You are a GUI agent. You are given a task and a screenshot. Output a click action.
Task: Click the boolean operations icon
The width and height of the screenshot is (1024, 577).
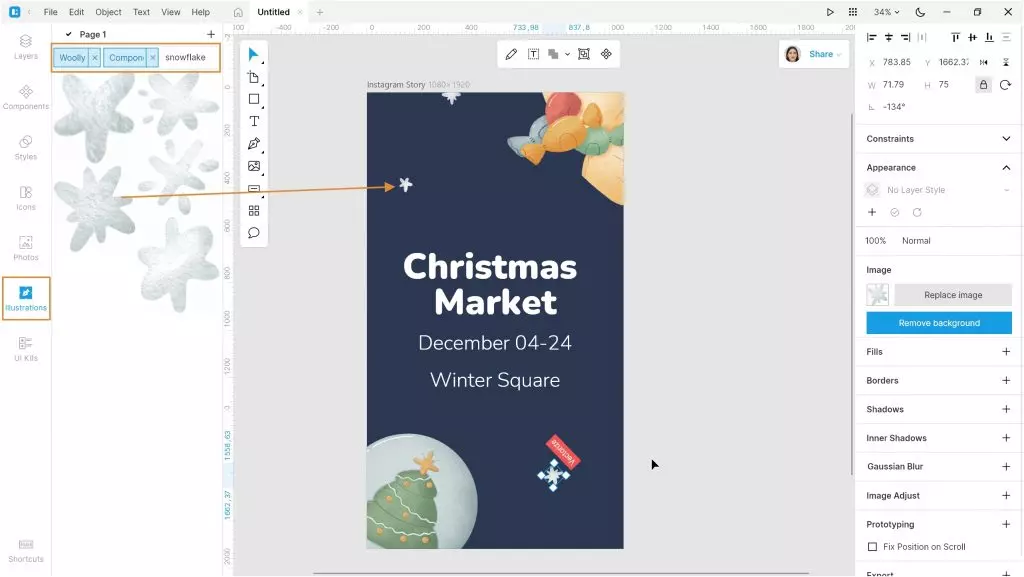pyautogui.click(x=553, y=54)
